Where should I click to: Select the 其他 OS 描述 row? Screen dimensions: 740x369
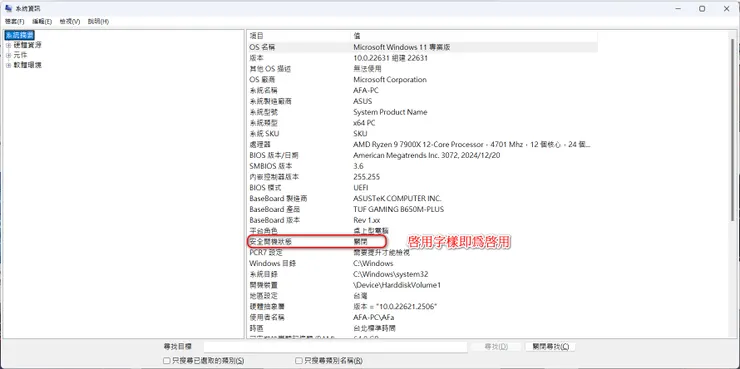click(422, 69)
